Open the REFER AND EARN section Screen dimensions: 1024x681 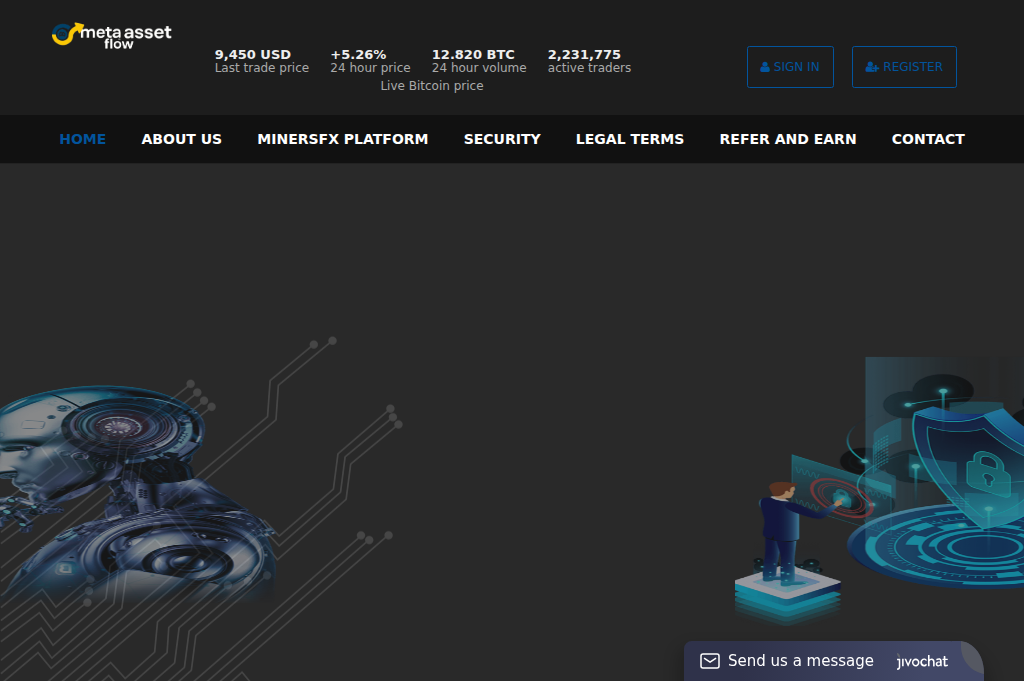[x=788, y=139]
